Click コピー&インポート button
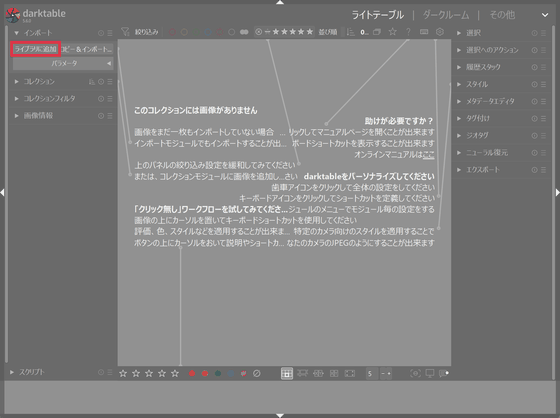The width and height of the screenshot is (560, 418). [87, 49]
